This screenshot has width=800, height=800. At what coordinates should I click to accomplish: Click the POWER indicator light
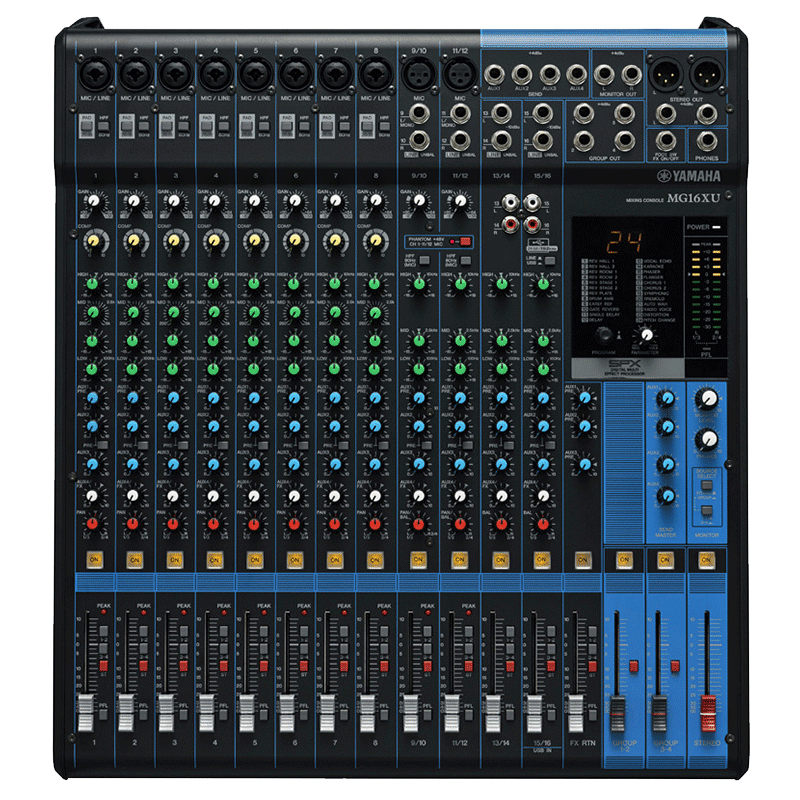(716, 227)
